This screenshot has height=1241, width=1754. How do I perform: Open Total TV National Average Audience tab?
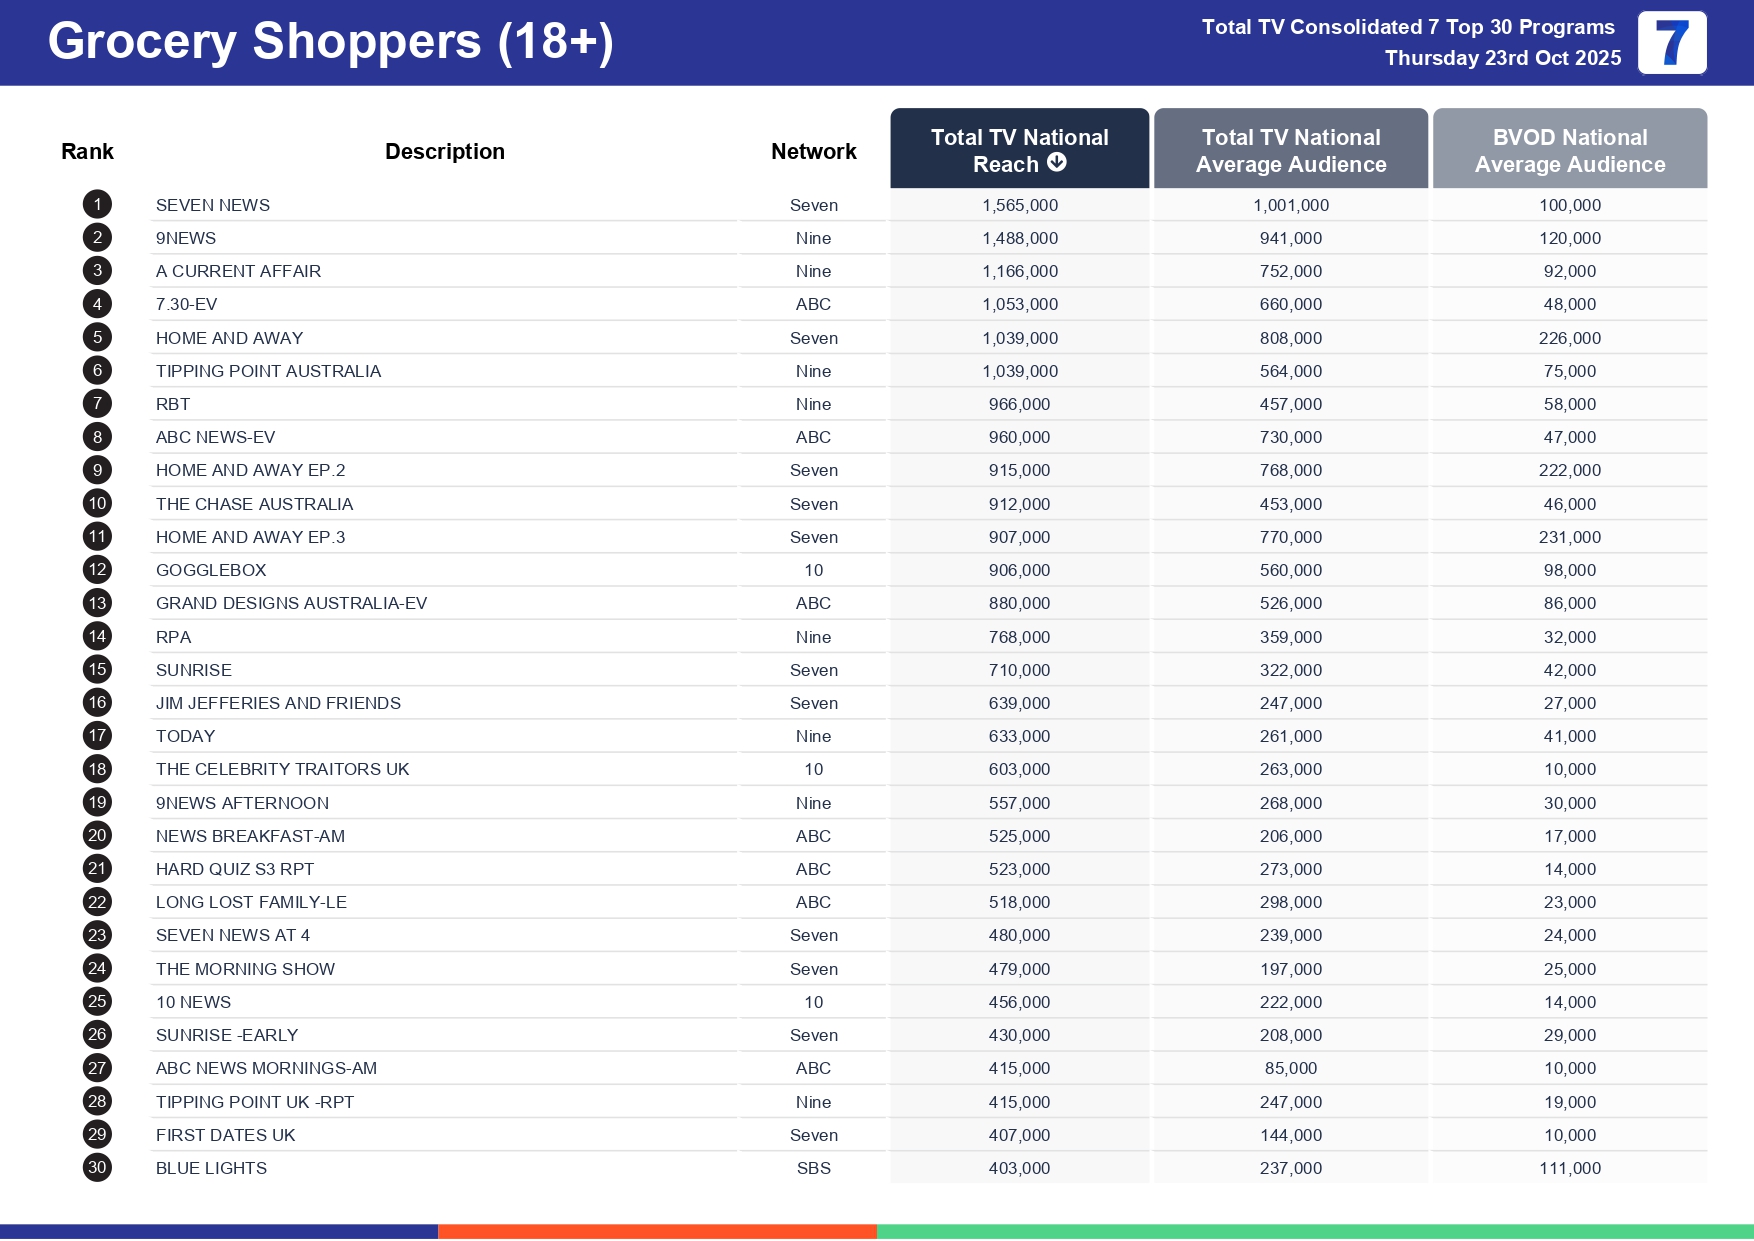point(1290,150)
